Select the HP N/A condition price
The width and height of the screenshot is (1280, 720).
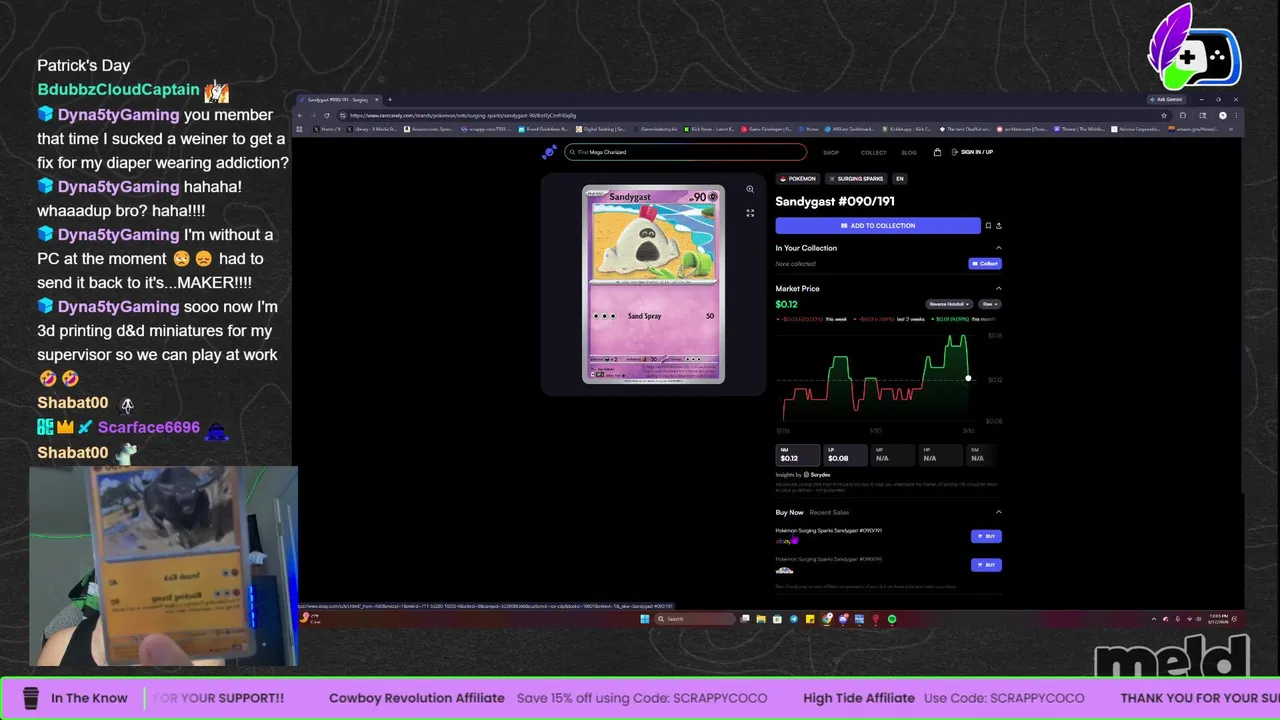941,455
